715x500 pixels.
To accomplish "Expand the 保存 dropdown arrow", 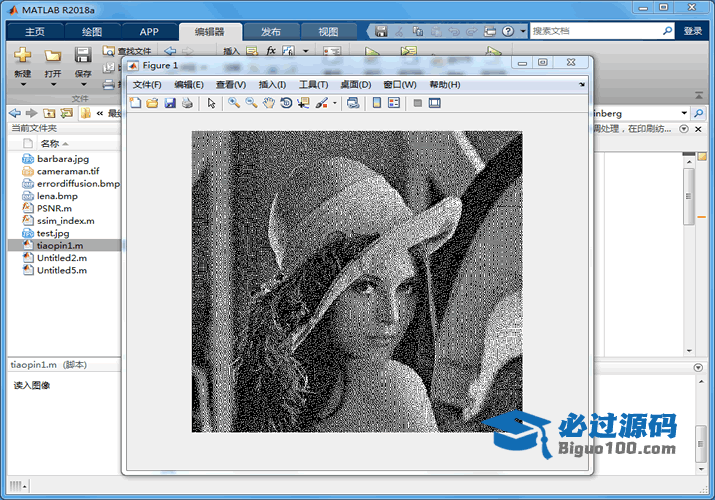I will [x=83, y=84].
